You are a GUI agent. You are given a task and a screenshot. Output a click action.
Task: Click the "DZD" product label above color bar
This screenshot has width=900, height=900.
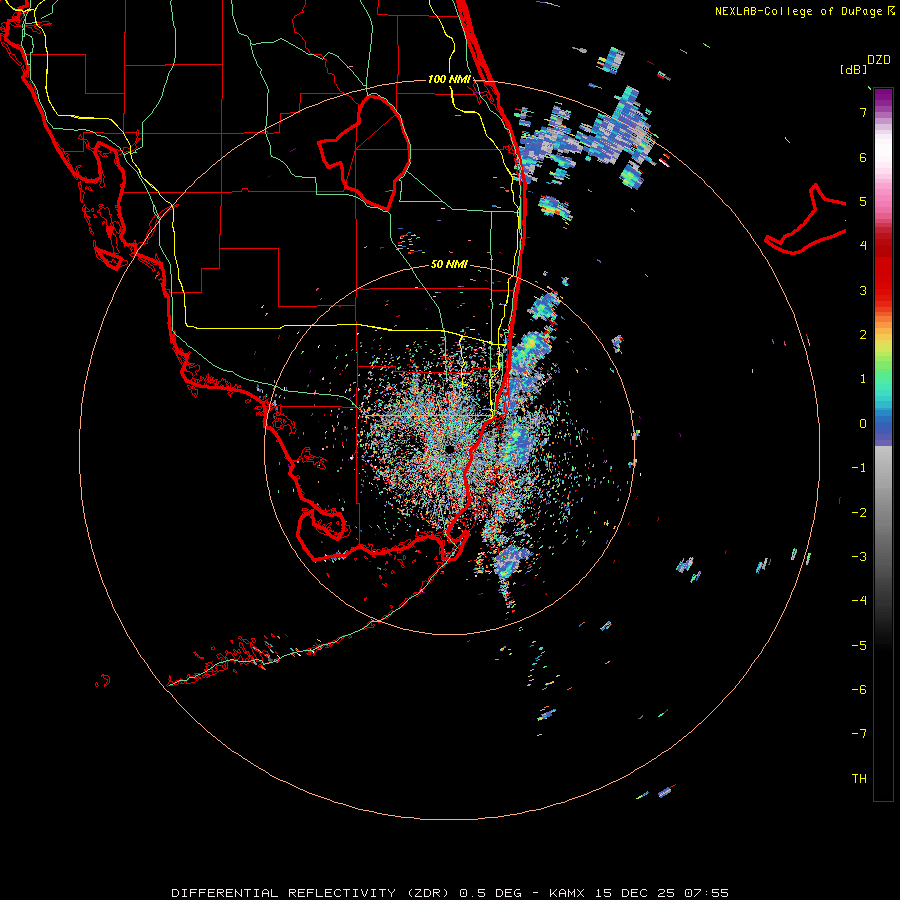878,60
